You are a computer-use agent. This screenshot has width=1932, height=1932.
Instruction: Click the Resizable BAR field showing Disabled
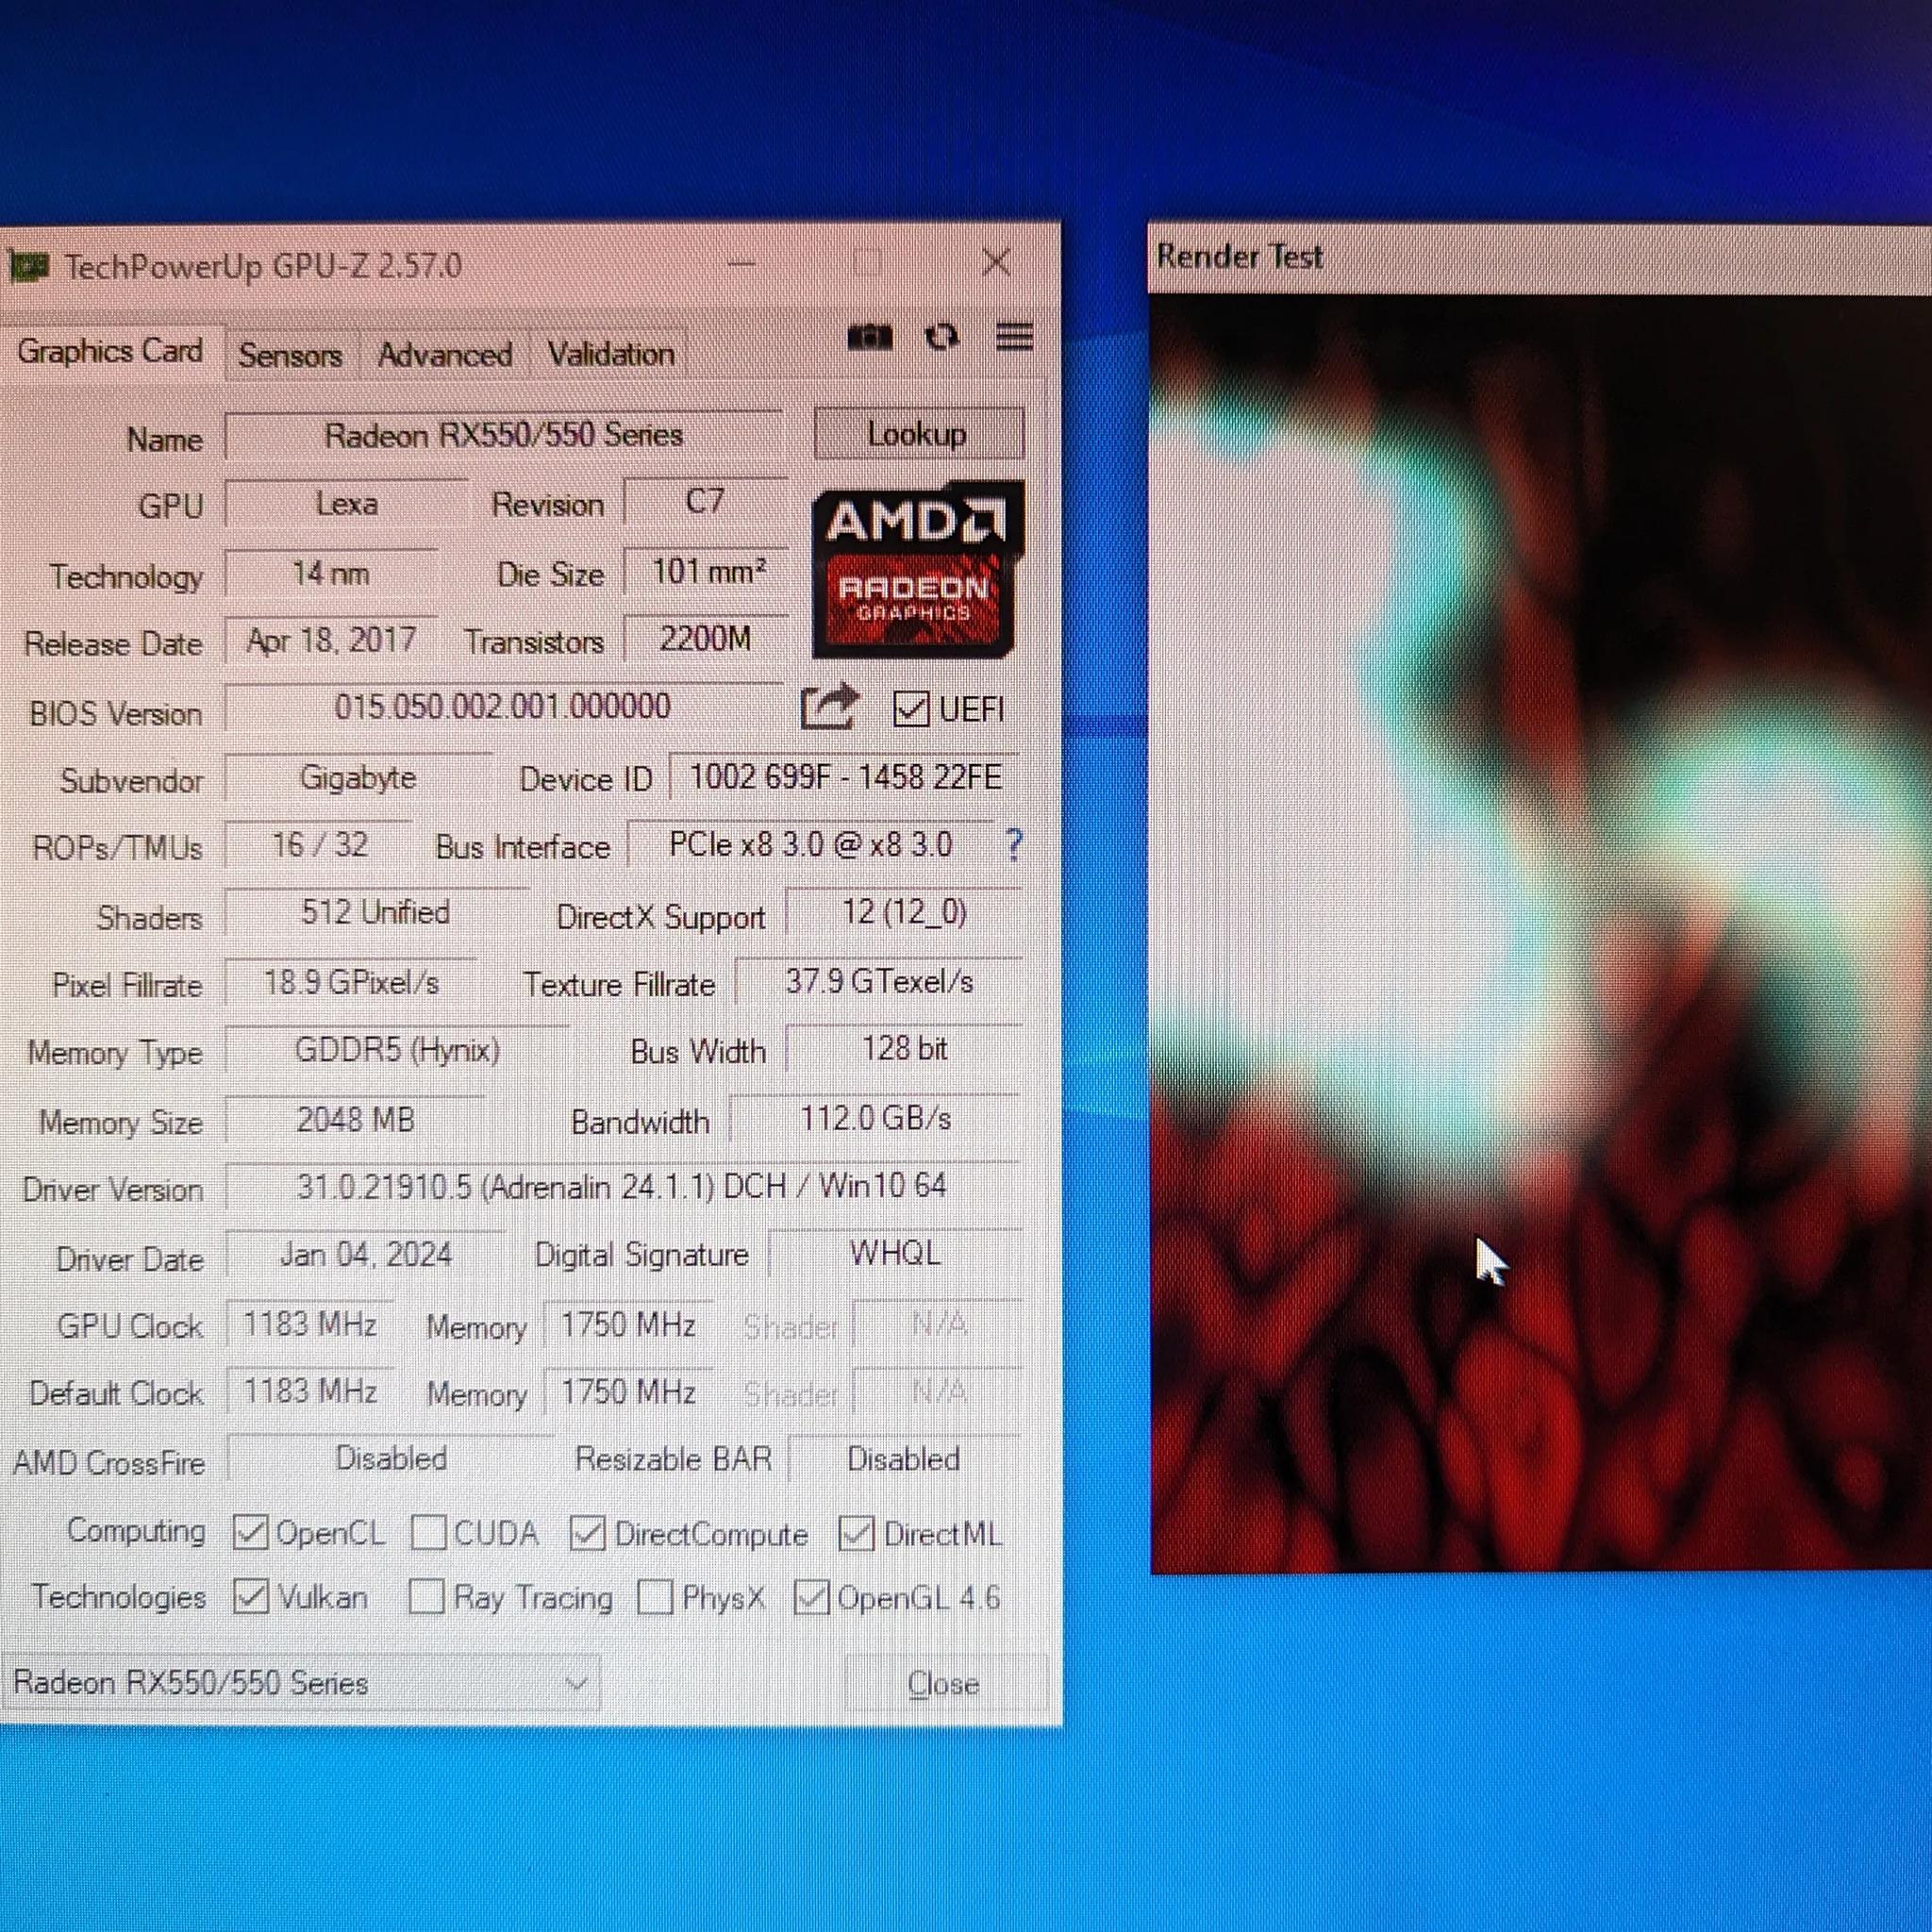point(904,1459)
